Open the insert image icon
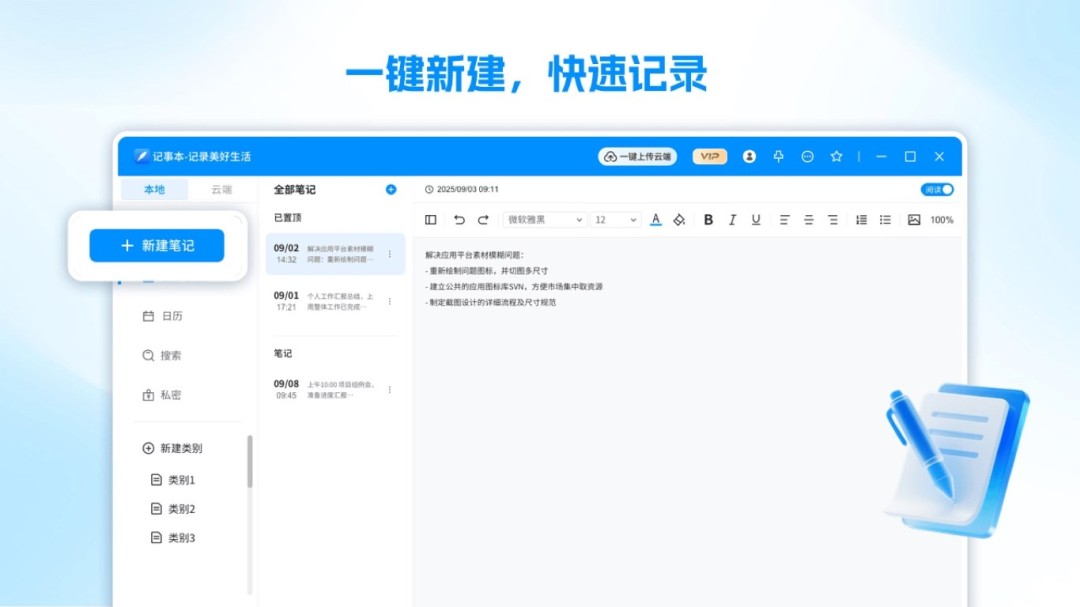This screenshot has width=1080, height=607. tap(913, 220)
